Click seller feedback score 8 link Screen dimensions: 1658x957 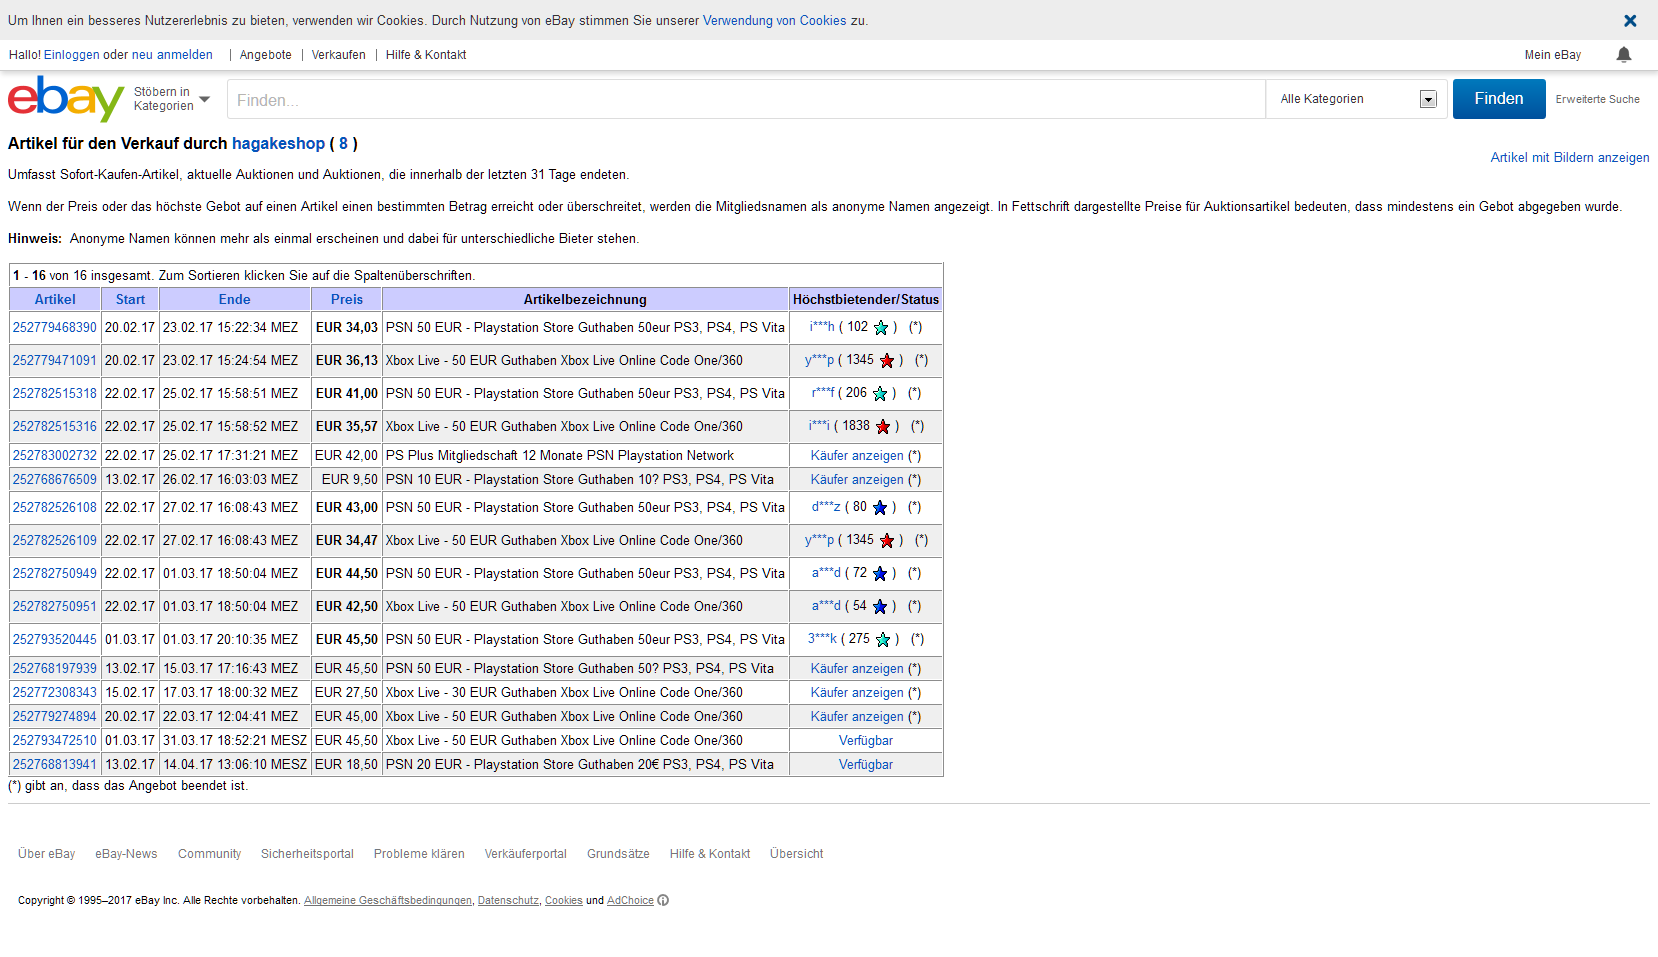343,143
